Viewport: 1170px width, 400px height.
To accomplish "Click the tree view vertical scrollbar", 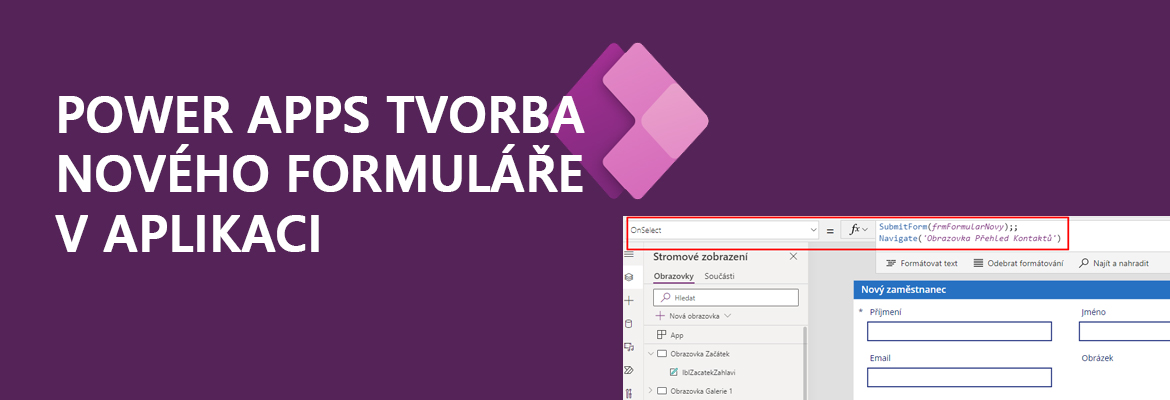I will click(x=804, y=363).
